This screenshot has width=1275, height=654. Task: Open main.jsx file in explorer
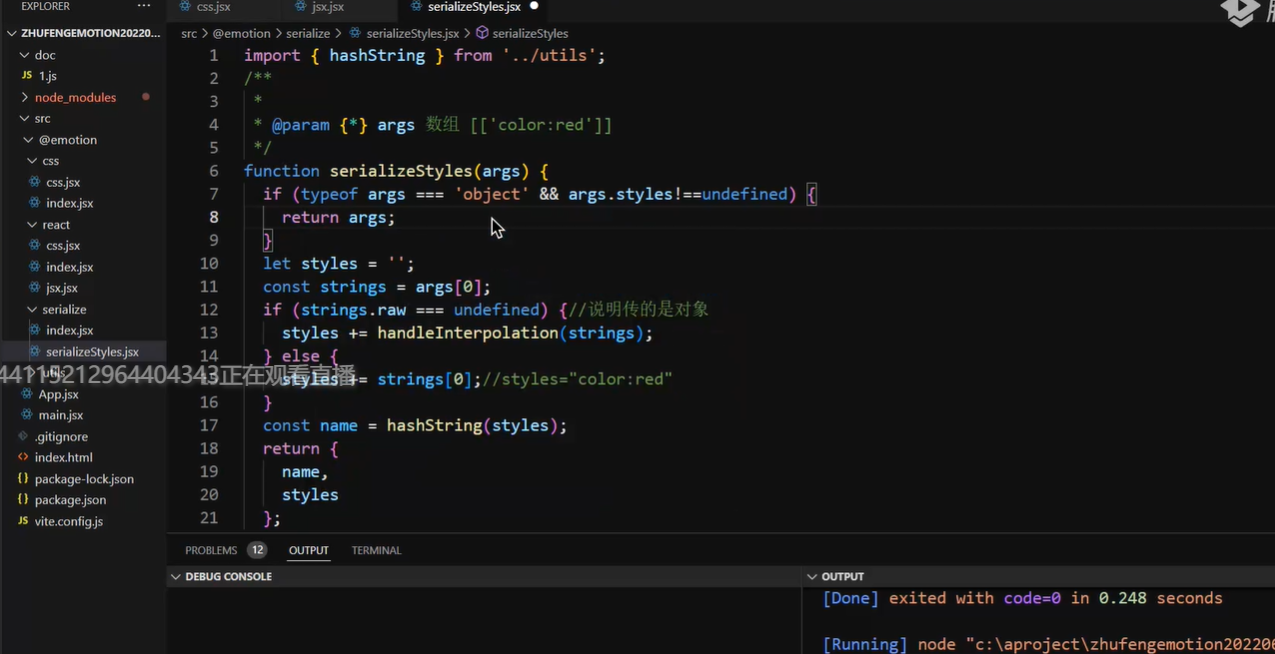click(60, 415)
